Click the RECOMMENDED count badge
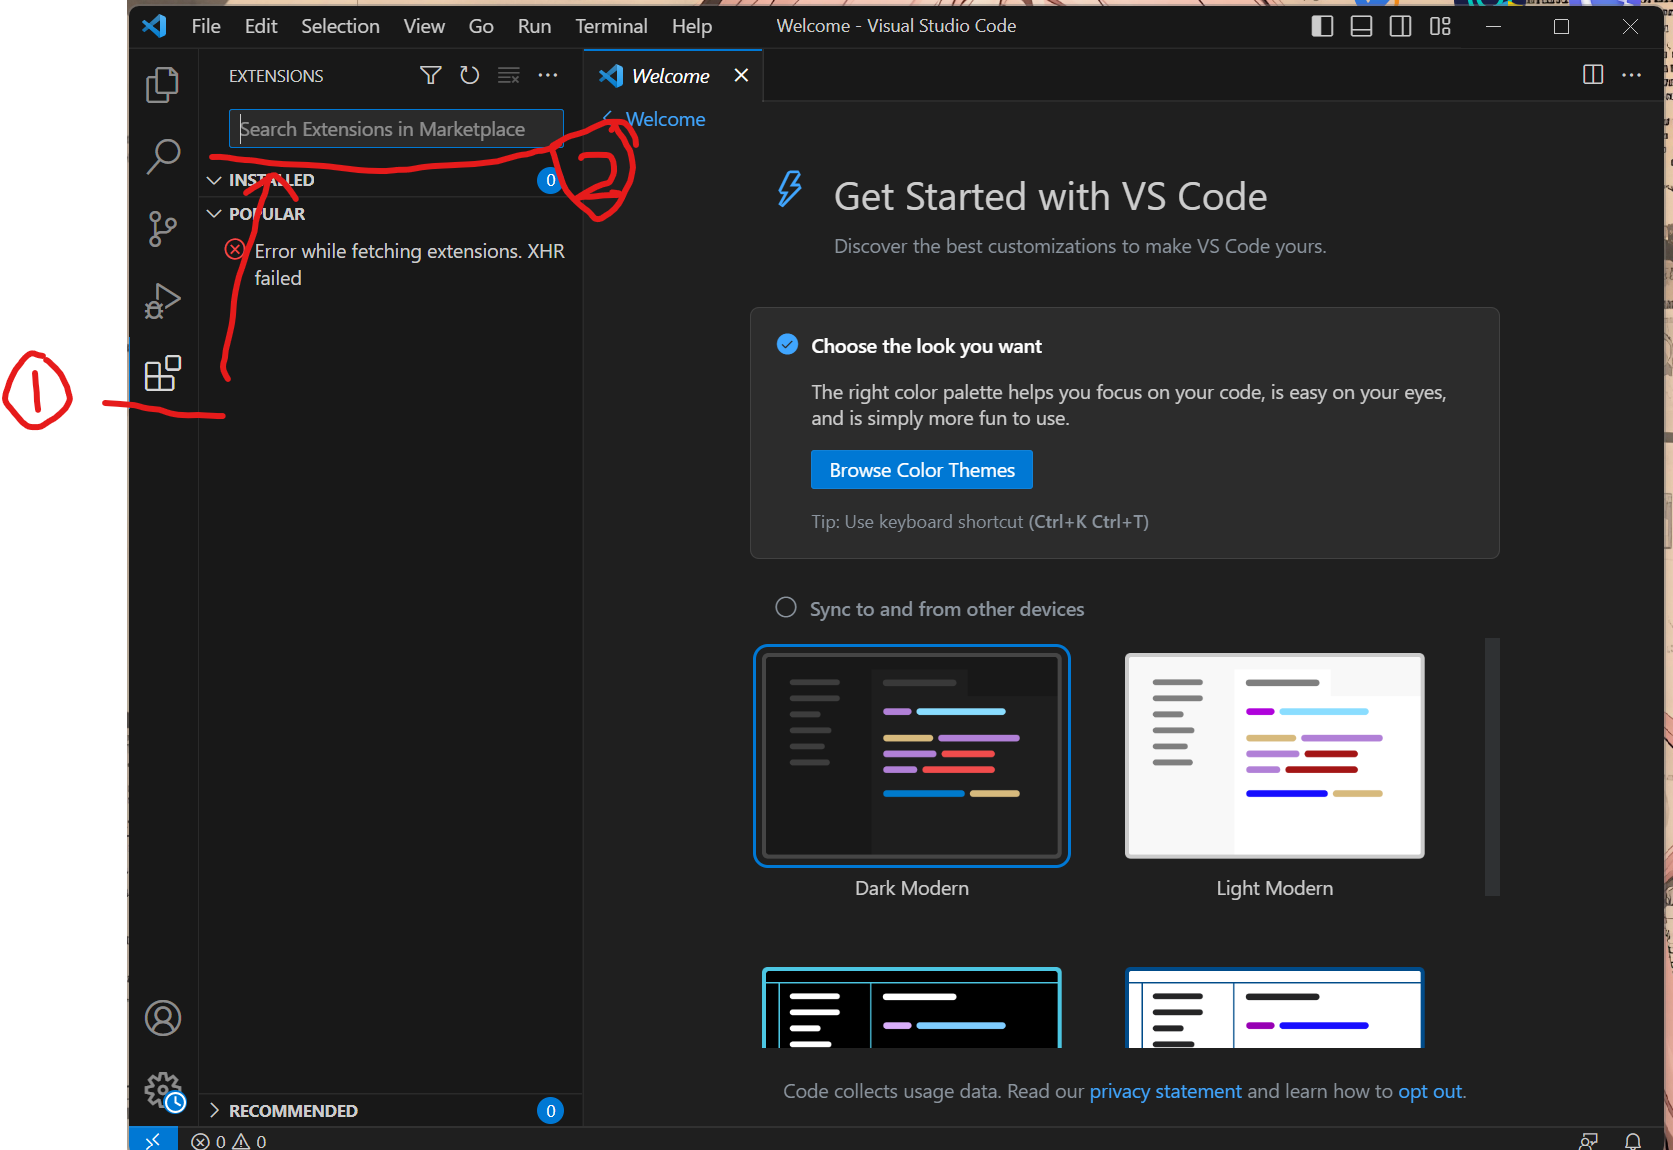The height and width of the screenshot is (1150, 1673). pyautogui.click(x=550, y=1111)
